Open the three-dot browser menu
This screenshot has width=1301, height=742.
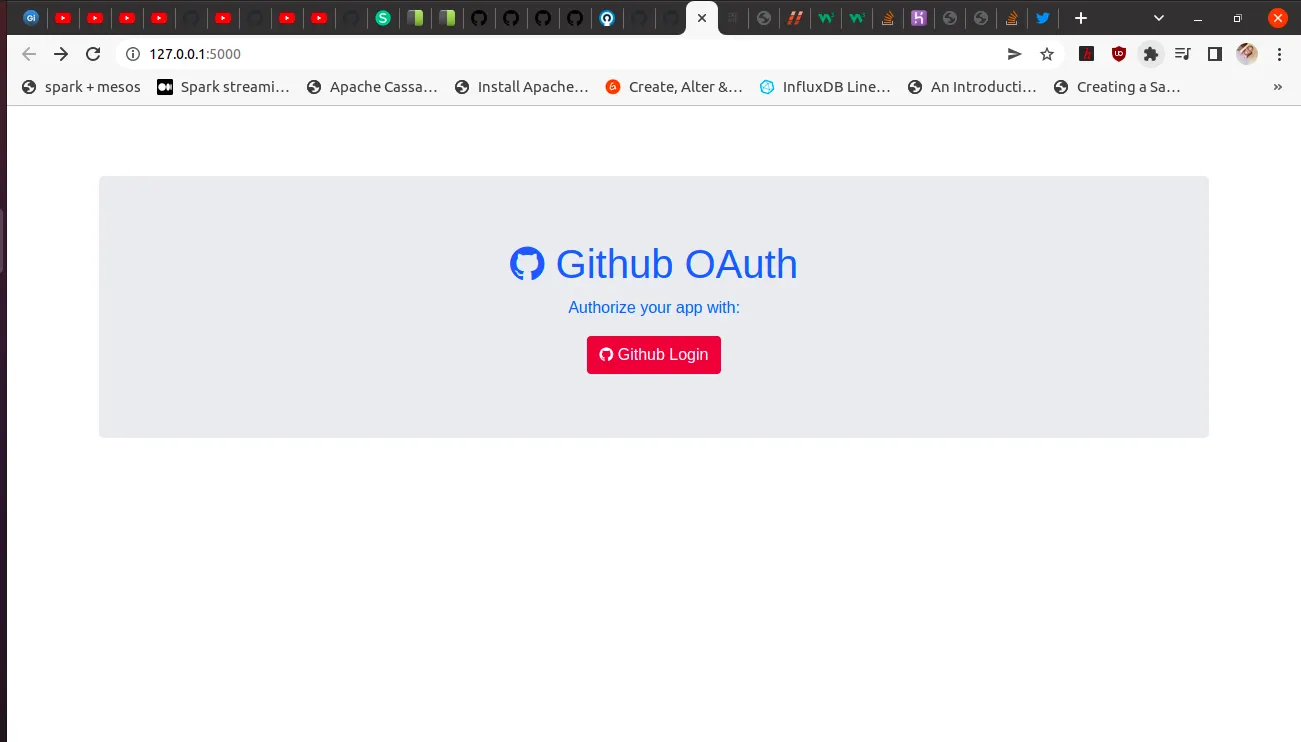click(1280, 54)
